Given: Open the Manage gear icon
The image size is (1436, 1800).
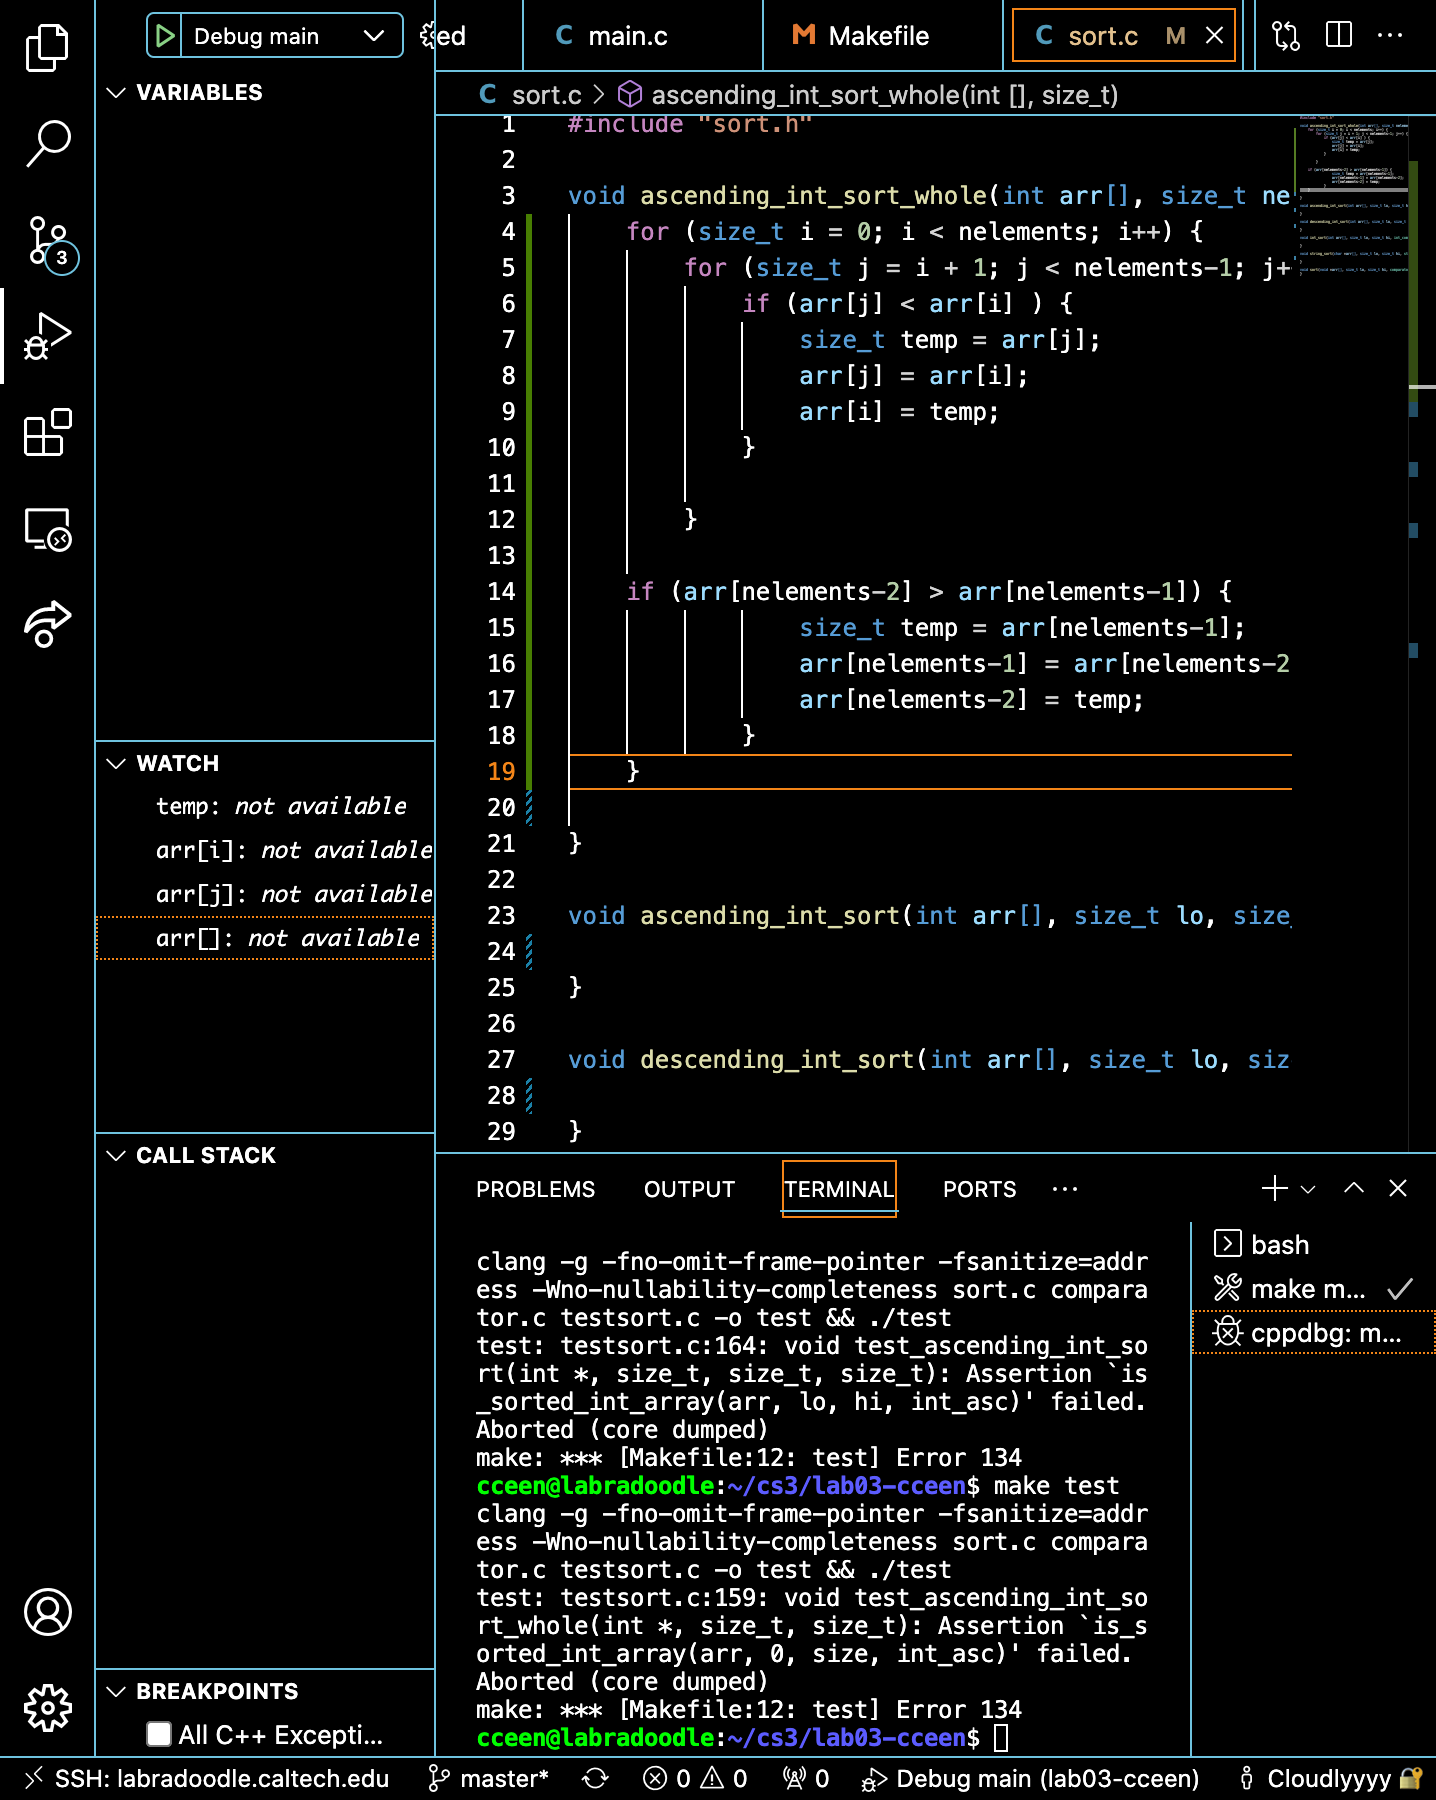Looking at the screenshot, I should [47, 1708].
